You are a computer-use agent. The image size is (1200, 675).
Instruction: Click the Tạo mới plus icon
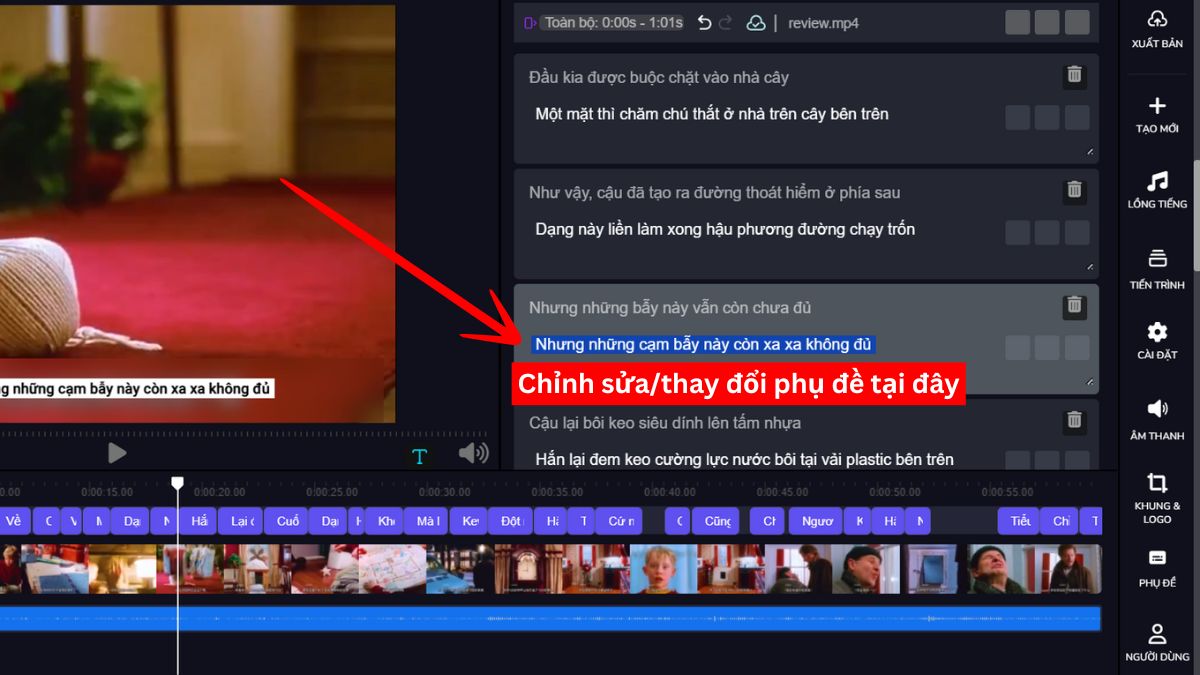(x=1157, y=106)
